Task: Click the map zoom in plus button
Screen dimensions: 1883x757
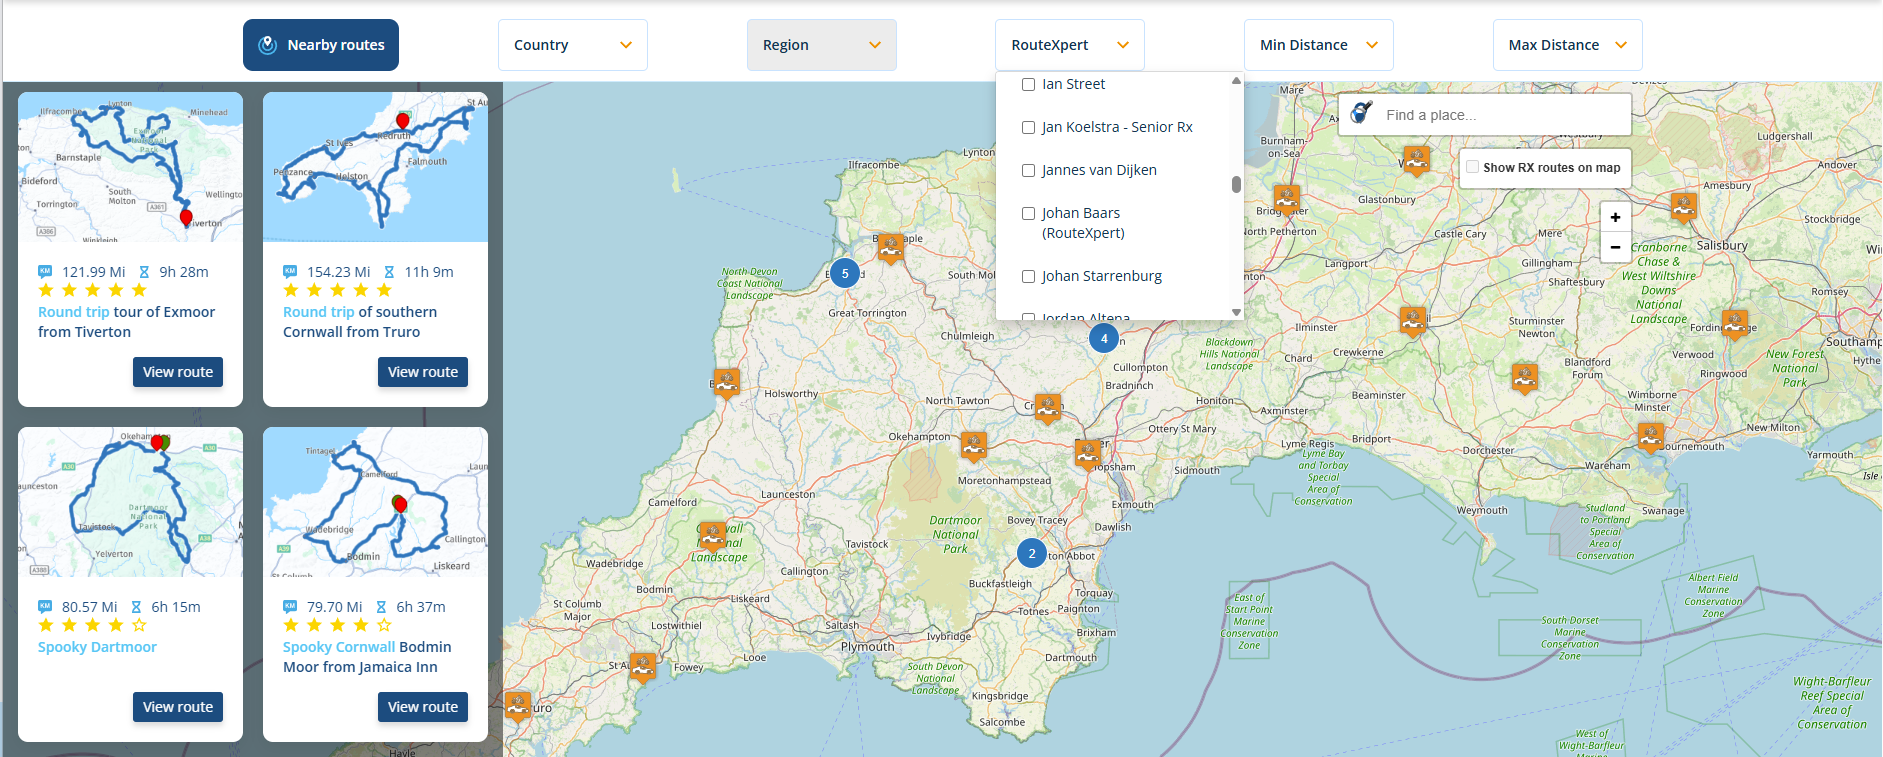Action: pyautogui.click(x=1615, y=217)
